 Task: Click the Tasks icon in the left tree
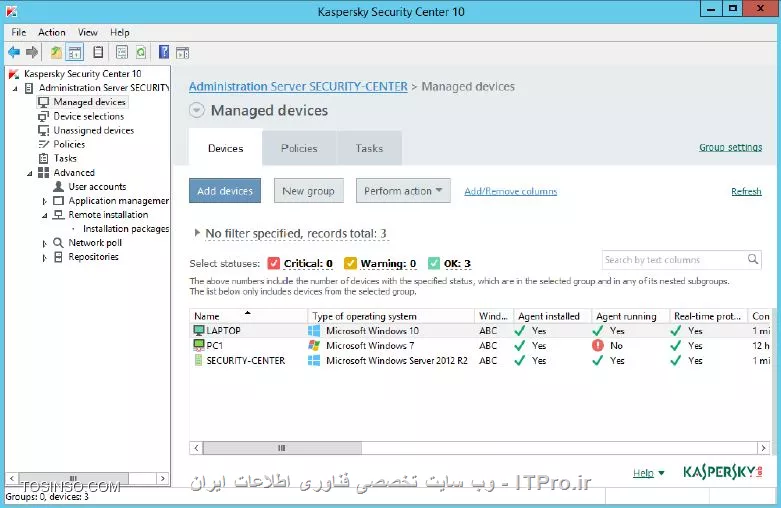[x=44, y=158]
